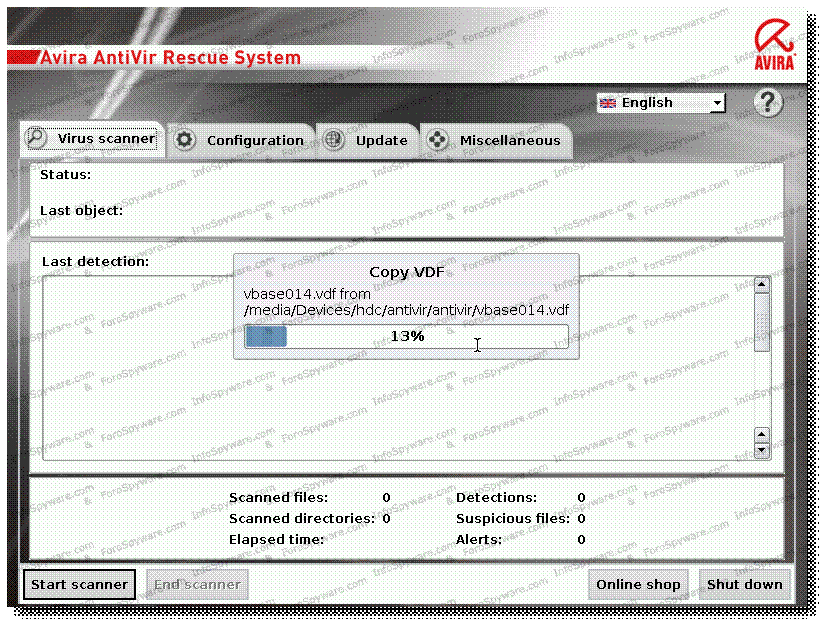
Task: Click the Shut down button
Action: pyautogui.click(x=744, y=584)
